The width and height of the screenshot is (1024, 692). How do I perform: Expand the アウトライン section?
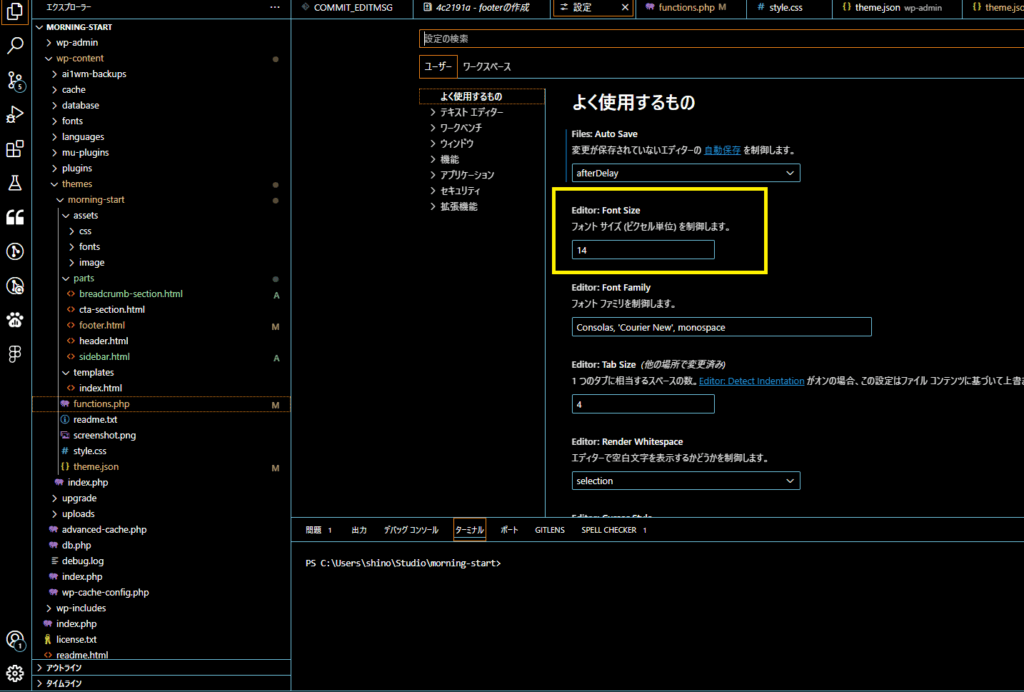pos(161,668)
